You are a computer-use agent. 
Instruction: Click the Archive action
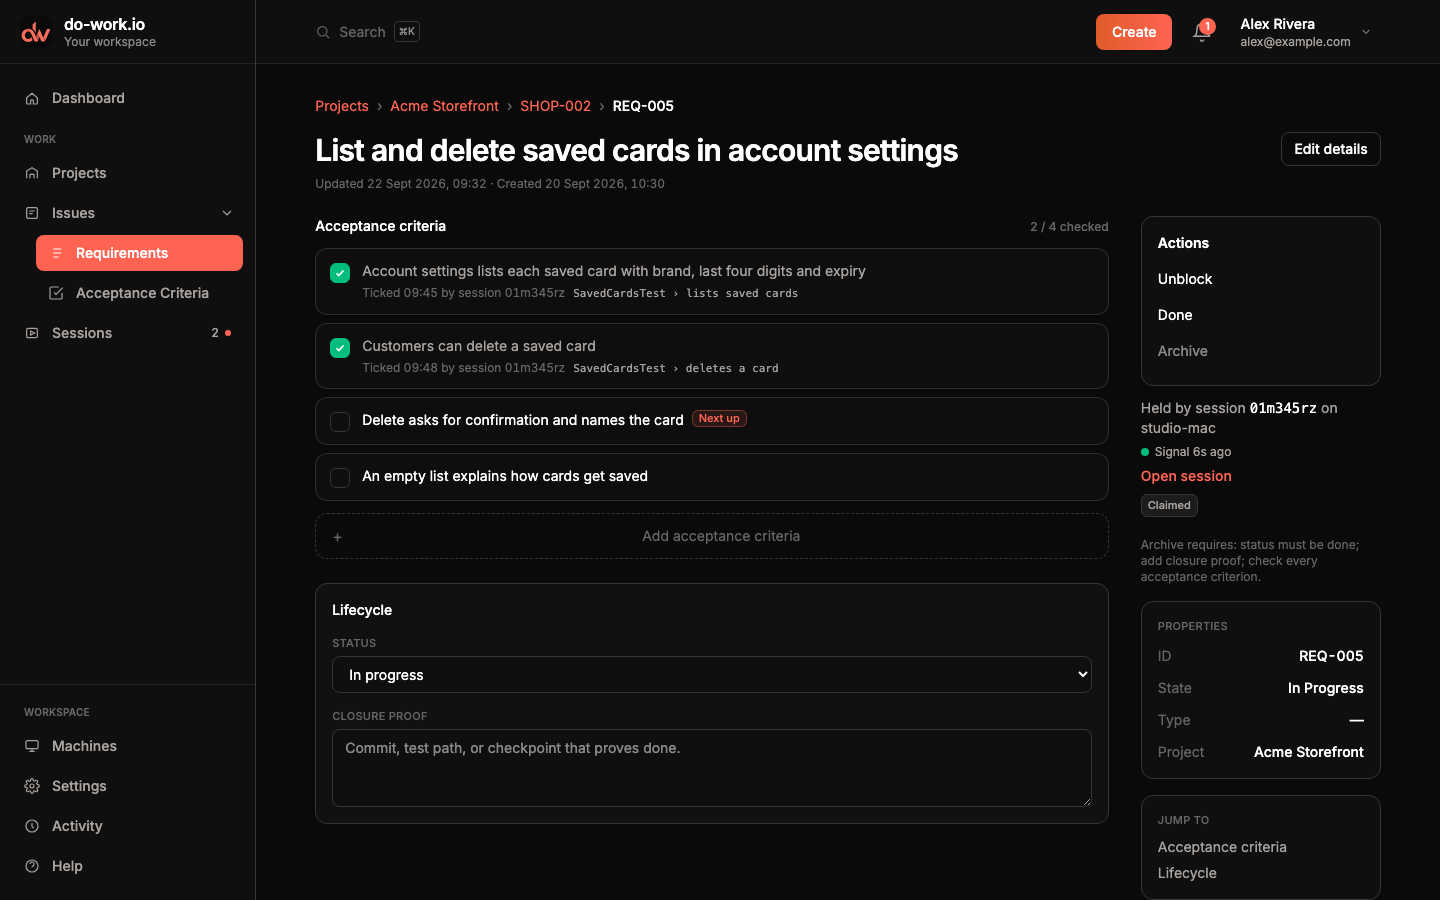coord(1183,351)
